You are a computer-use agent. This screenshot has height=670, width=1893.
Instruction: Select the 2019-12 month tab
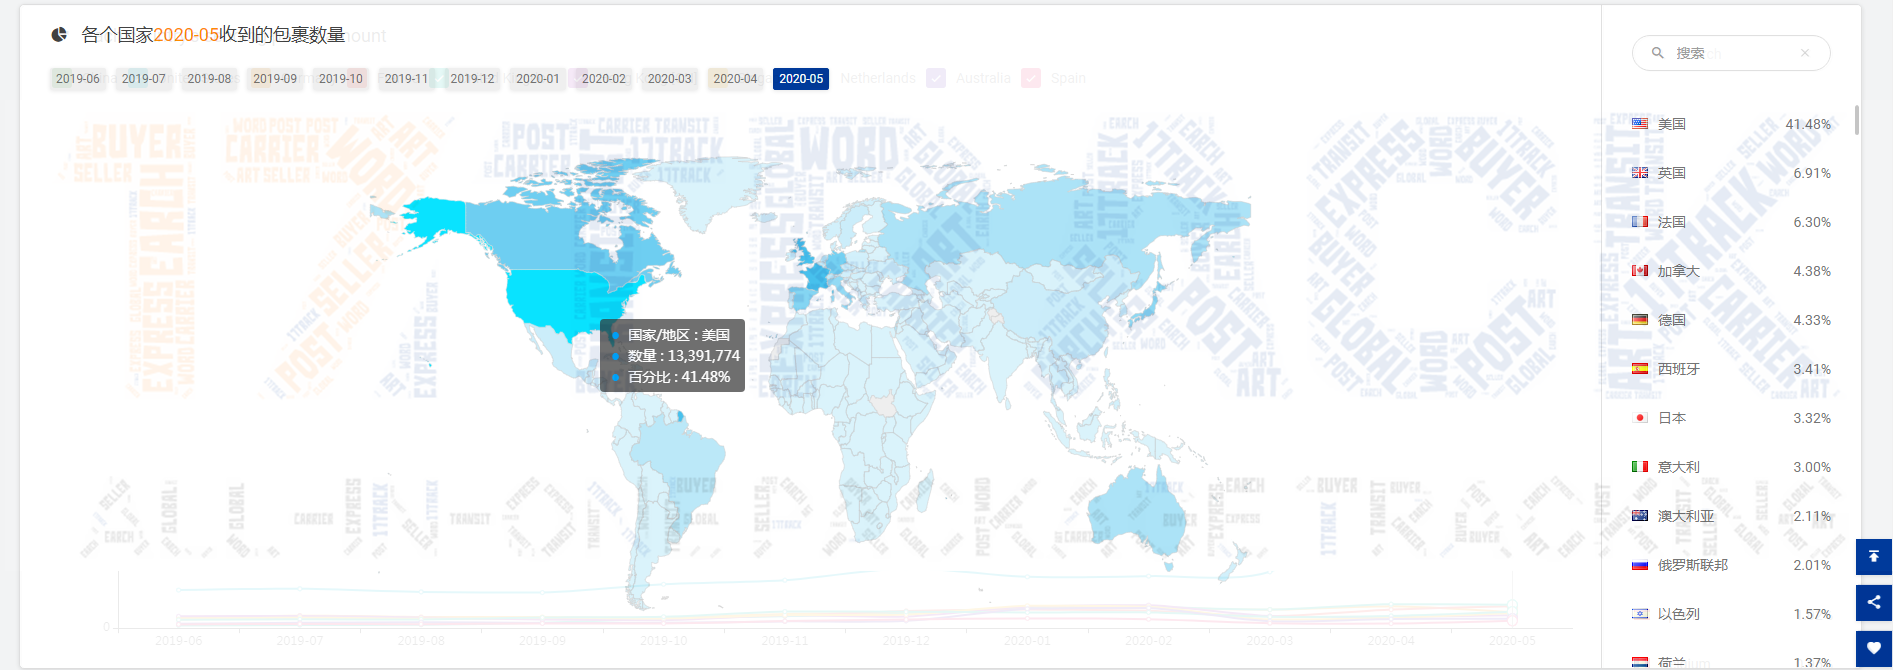(472, 79)
